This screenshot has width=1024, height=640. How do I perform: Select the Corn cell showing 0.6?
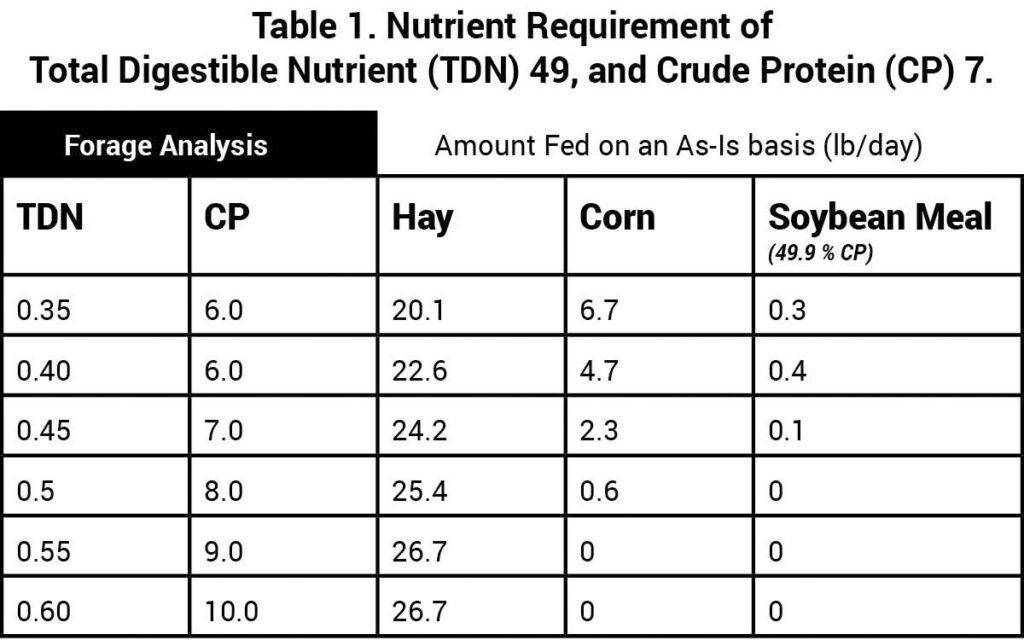pos(600,491)
